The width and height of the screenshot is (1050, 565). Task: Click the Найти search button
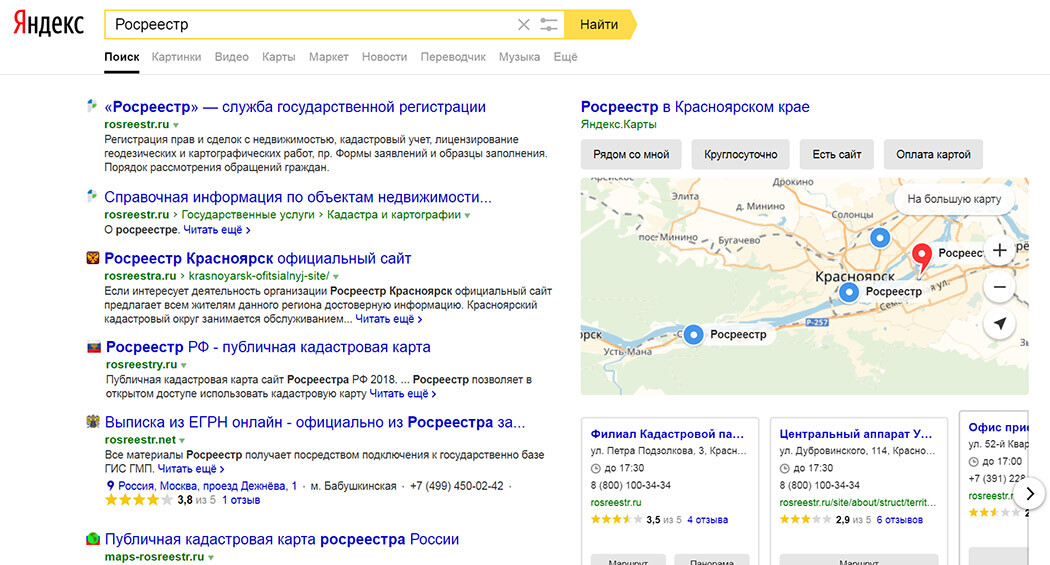pos(599,25)
